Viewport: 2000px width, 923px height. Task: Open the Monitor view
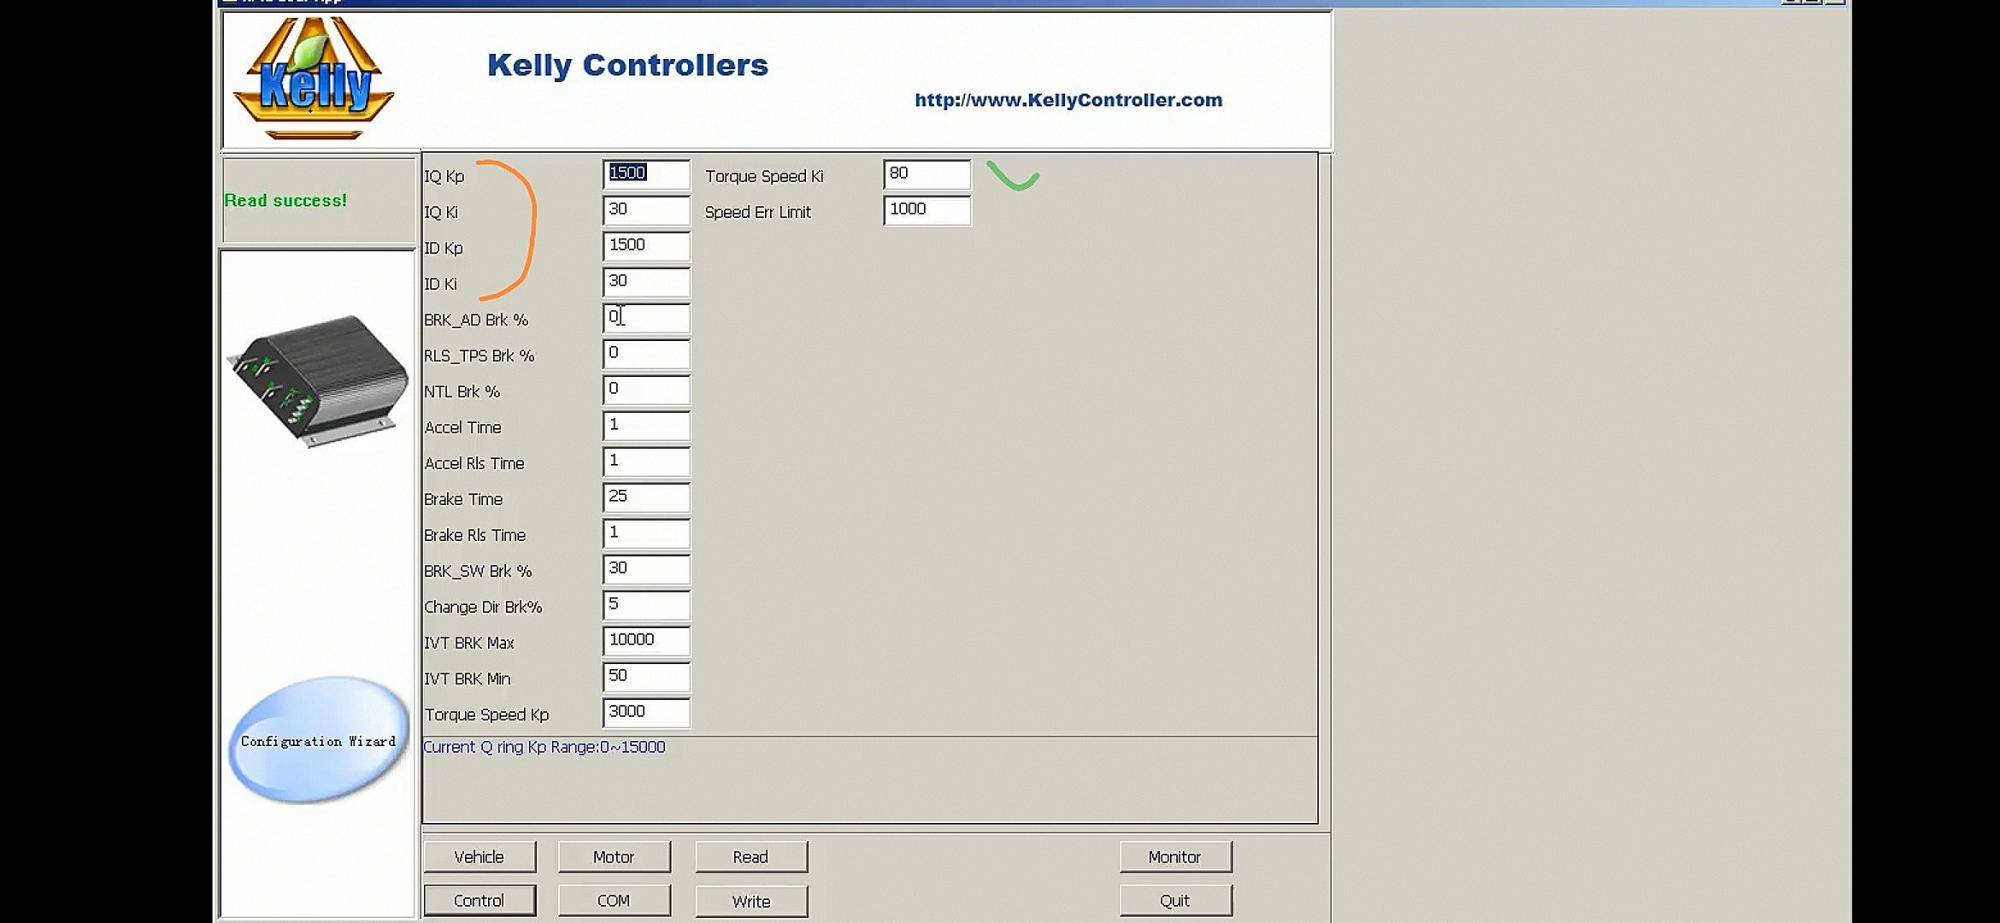pyautogui.click(x=1175, y=857)
